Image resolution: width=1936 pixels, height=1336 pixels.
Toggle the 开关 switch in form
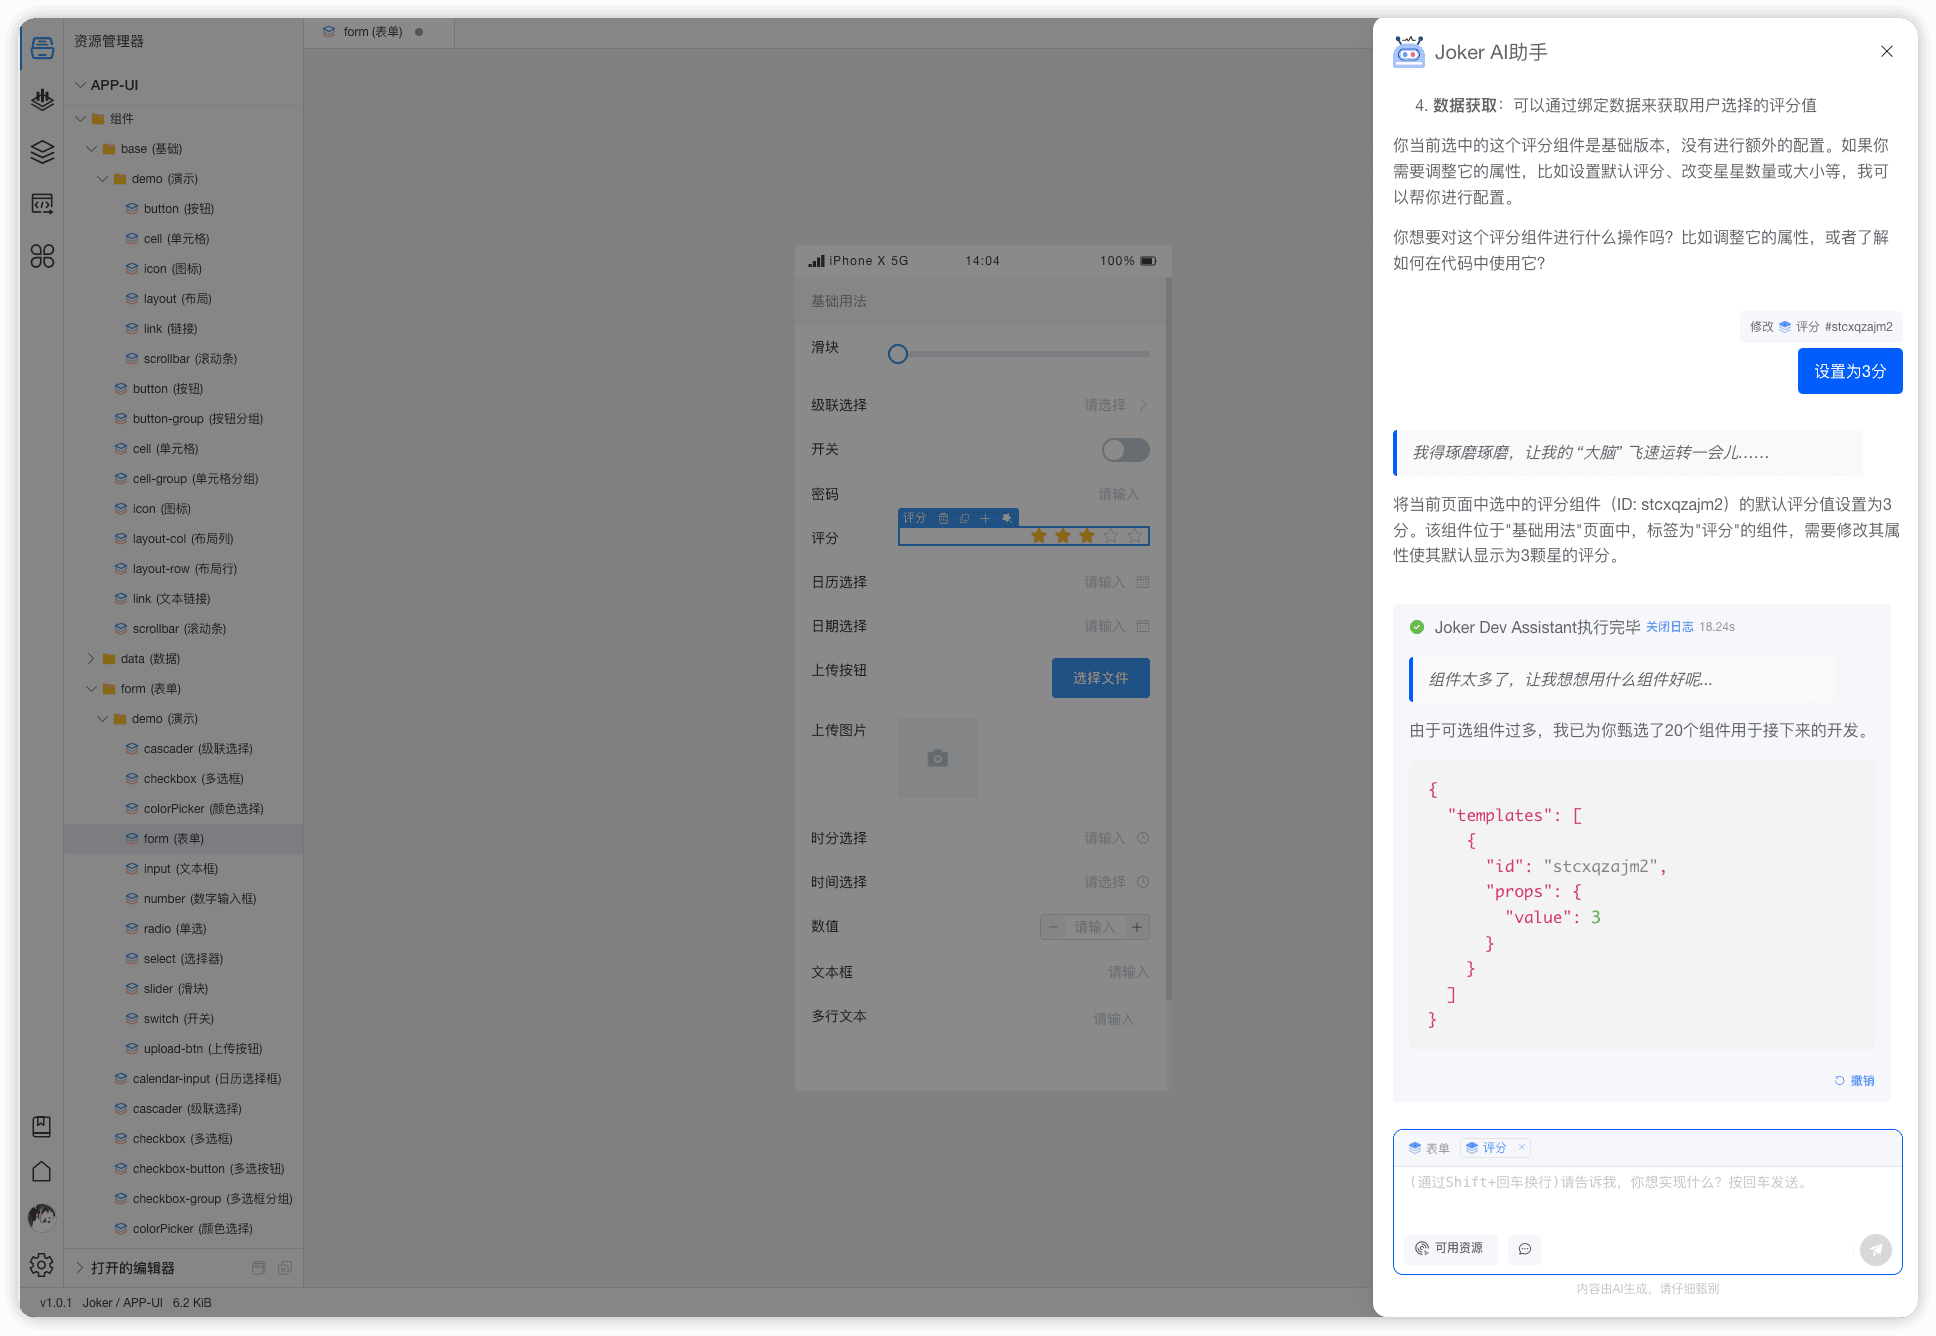coord(1125,450)
